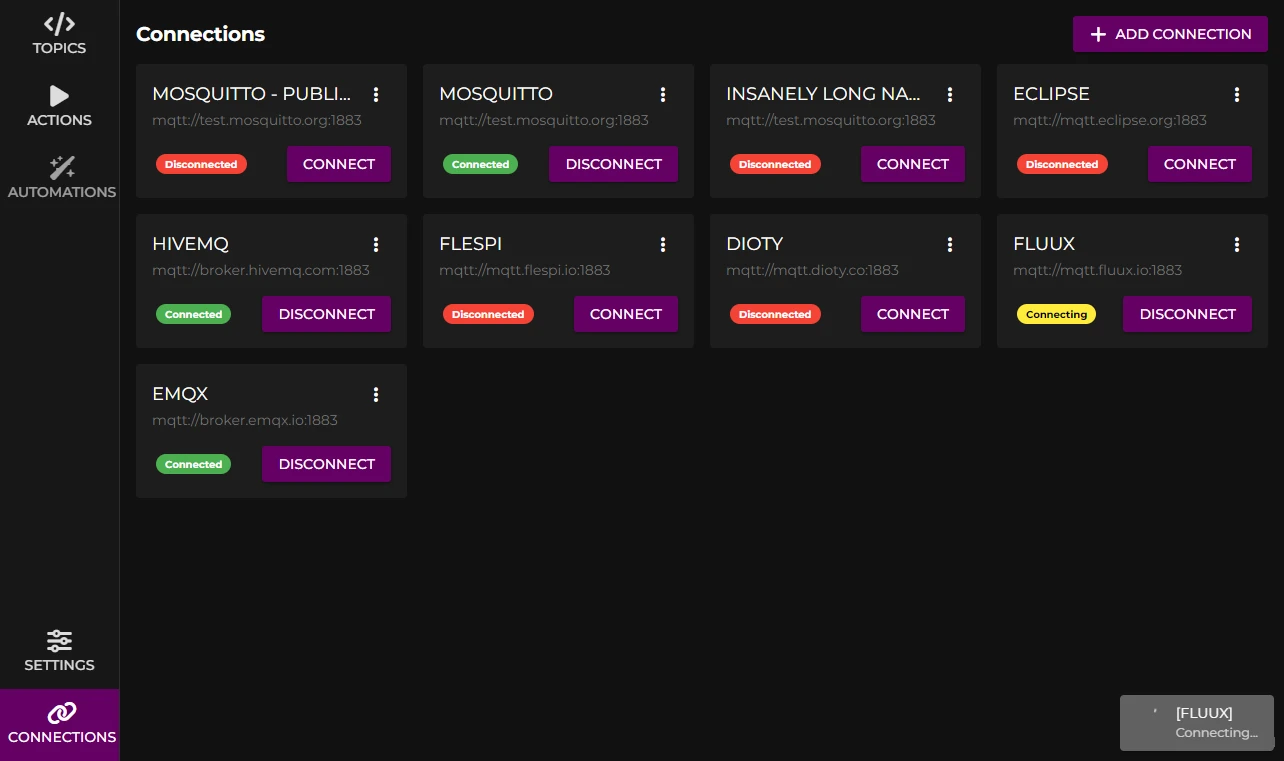
Task: Connect the FLESPI broker
Action: [626, 314]
